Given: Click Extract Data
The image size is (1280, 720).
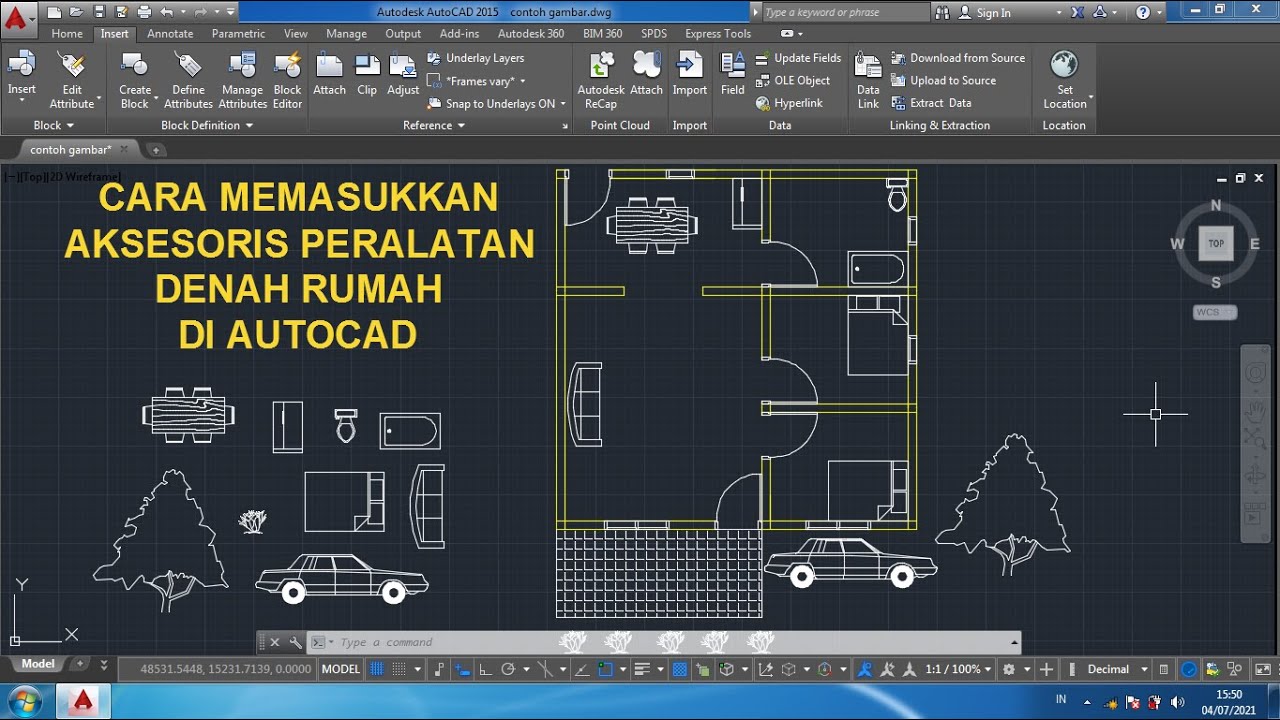Looking at the screenshot, I should [931, 103].
